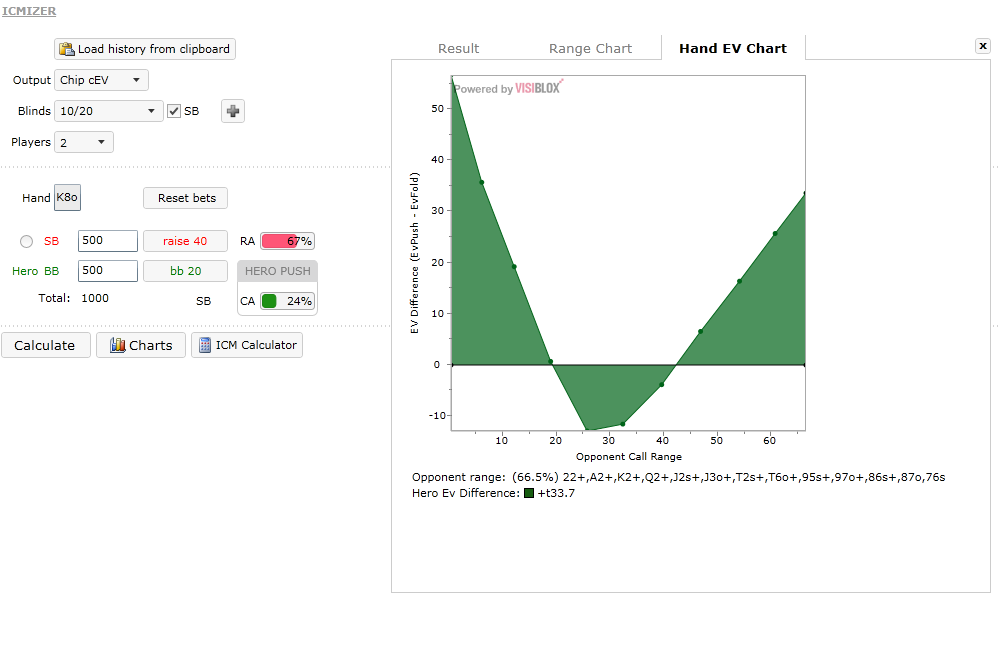1000x668 pixels.
Task: Click the Reset bets button
Action: click(186, 198)
